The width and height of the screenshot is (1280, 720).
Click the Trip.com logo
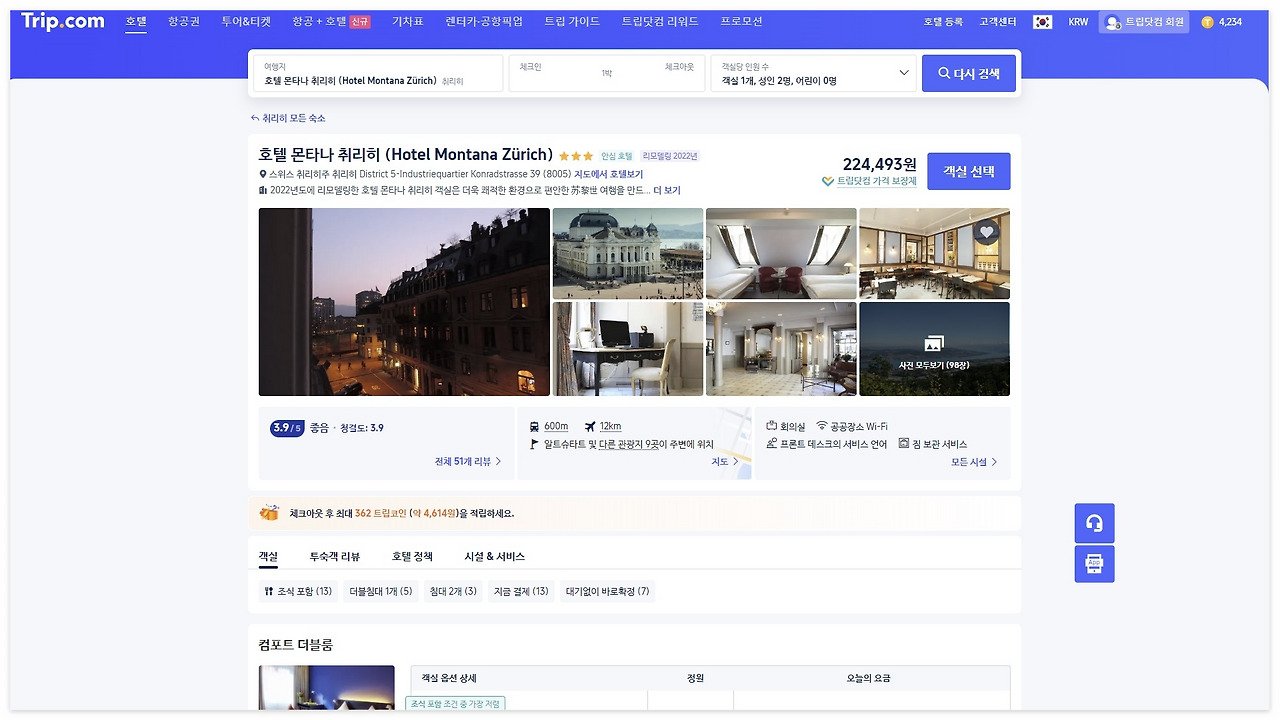point(63,21)
